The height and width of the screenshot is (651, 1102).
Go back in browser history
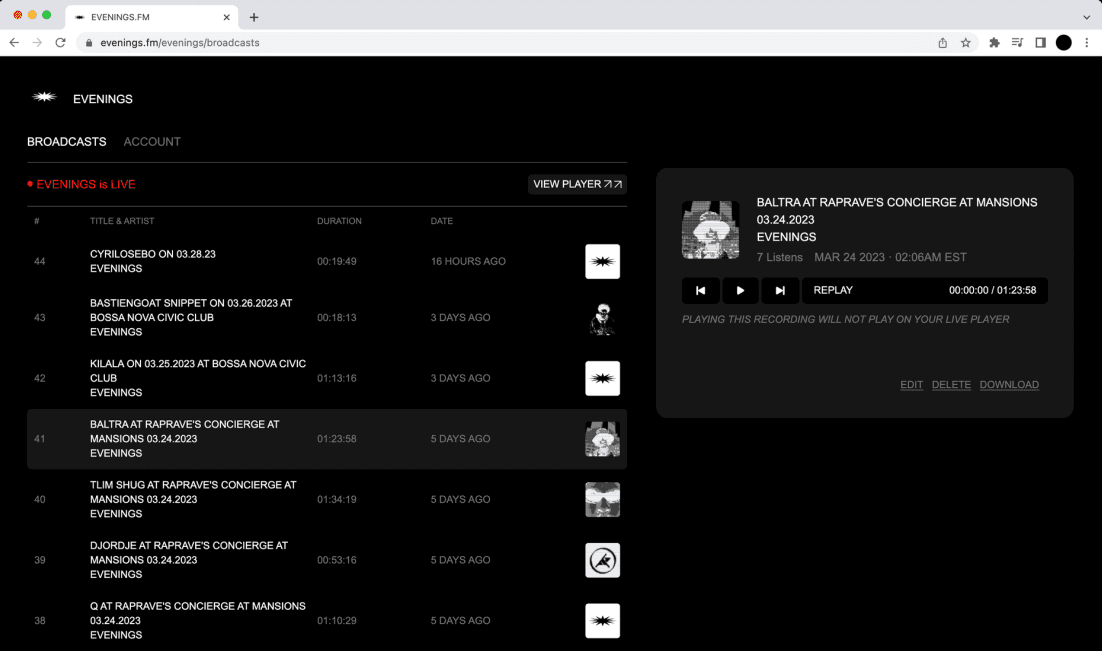(14, 43)
